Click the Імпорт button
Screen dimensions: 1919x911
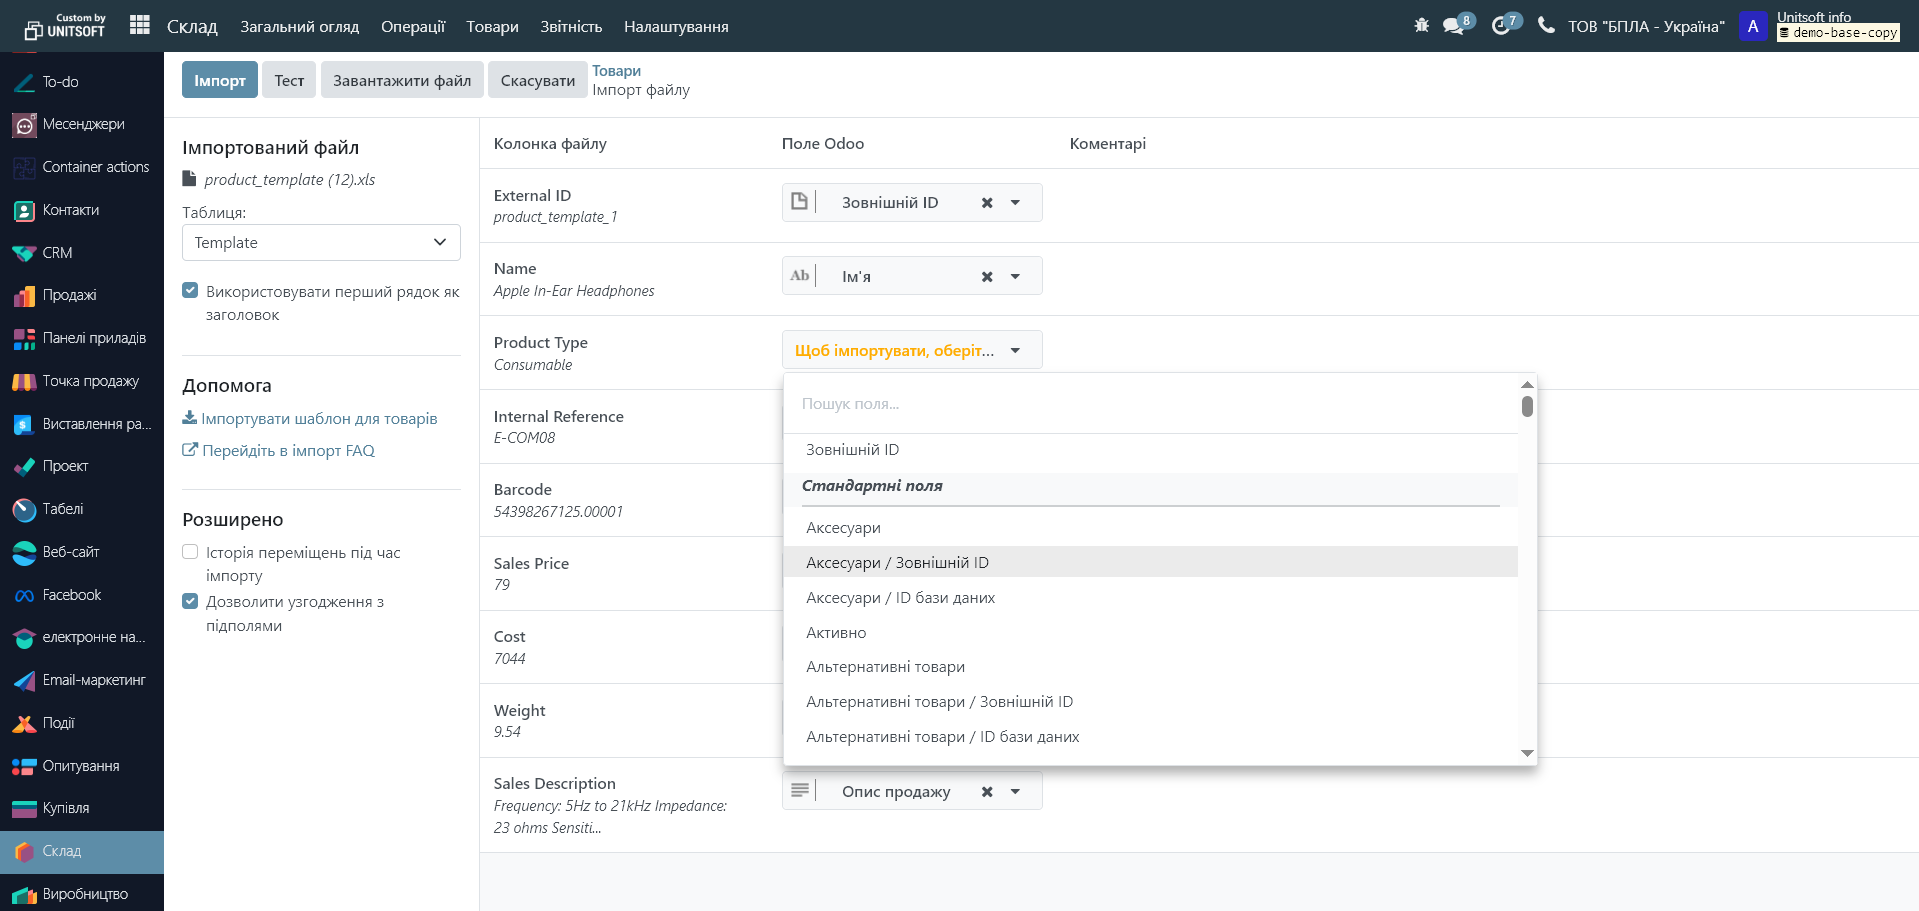(x=220, y=81)
